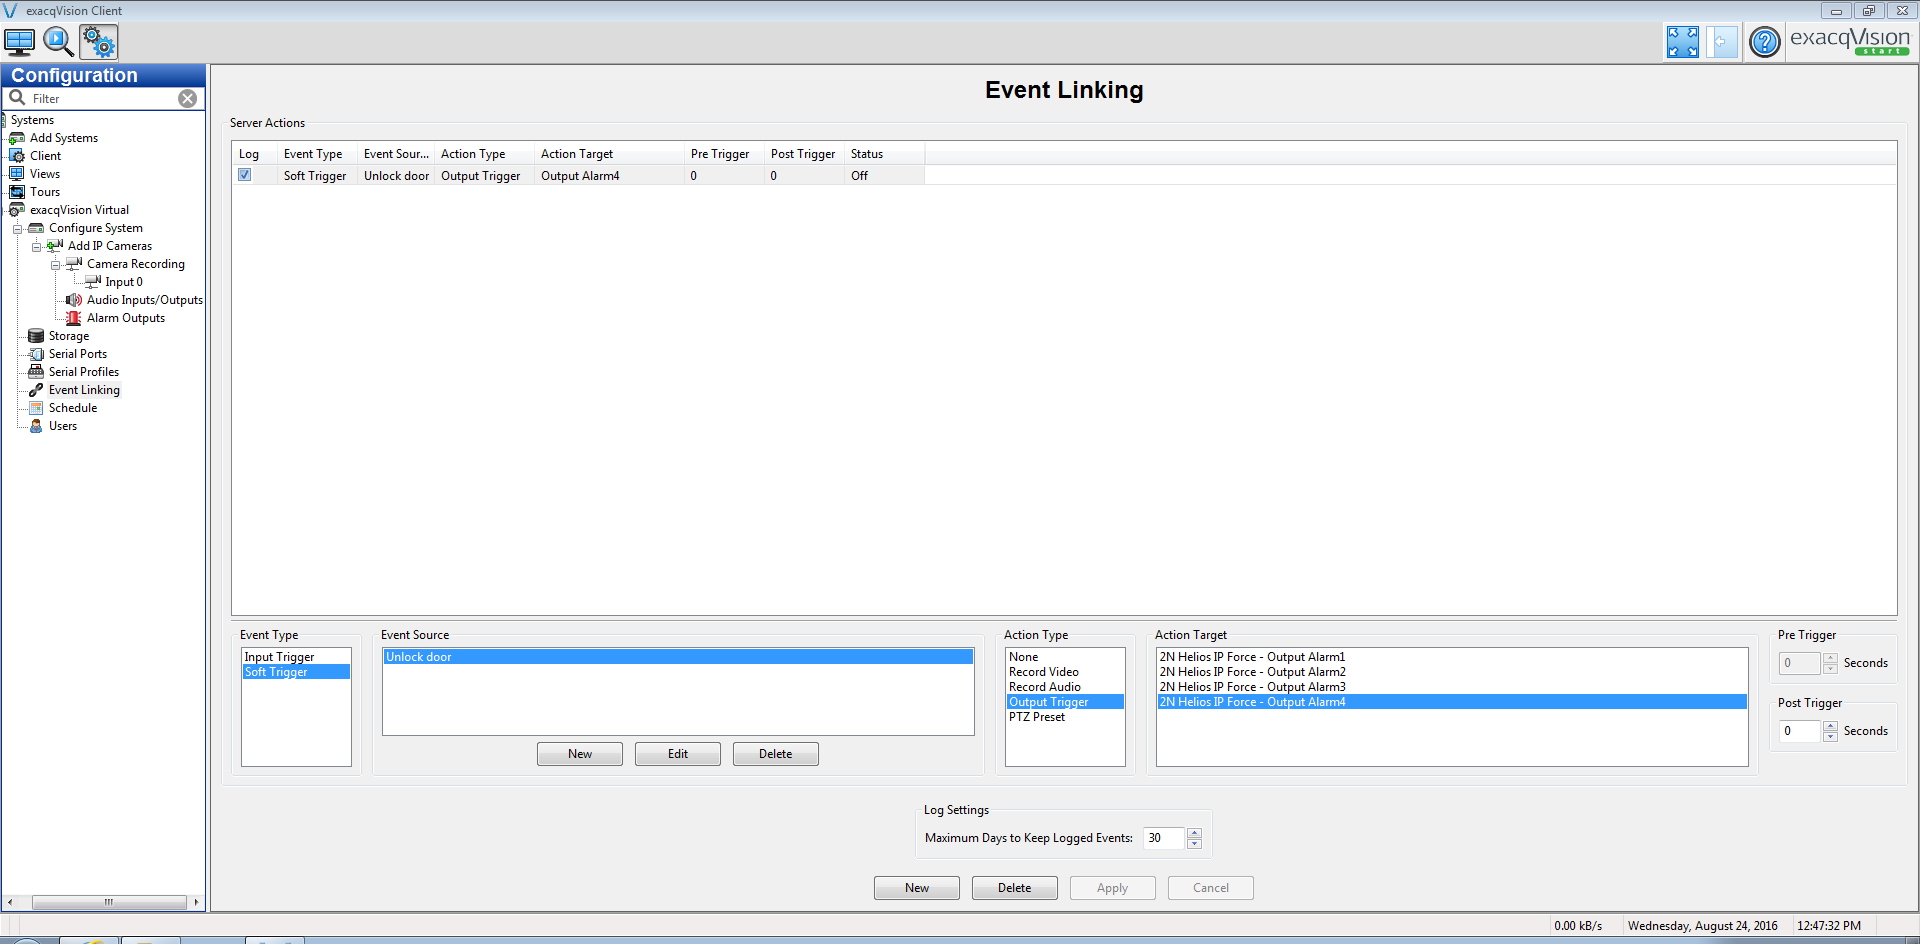Click the Filter search input field
The width and height of the screenshot is (1920, 944).
click(x=100, y=98)
